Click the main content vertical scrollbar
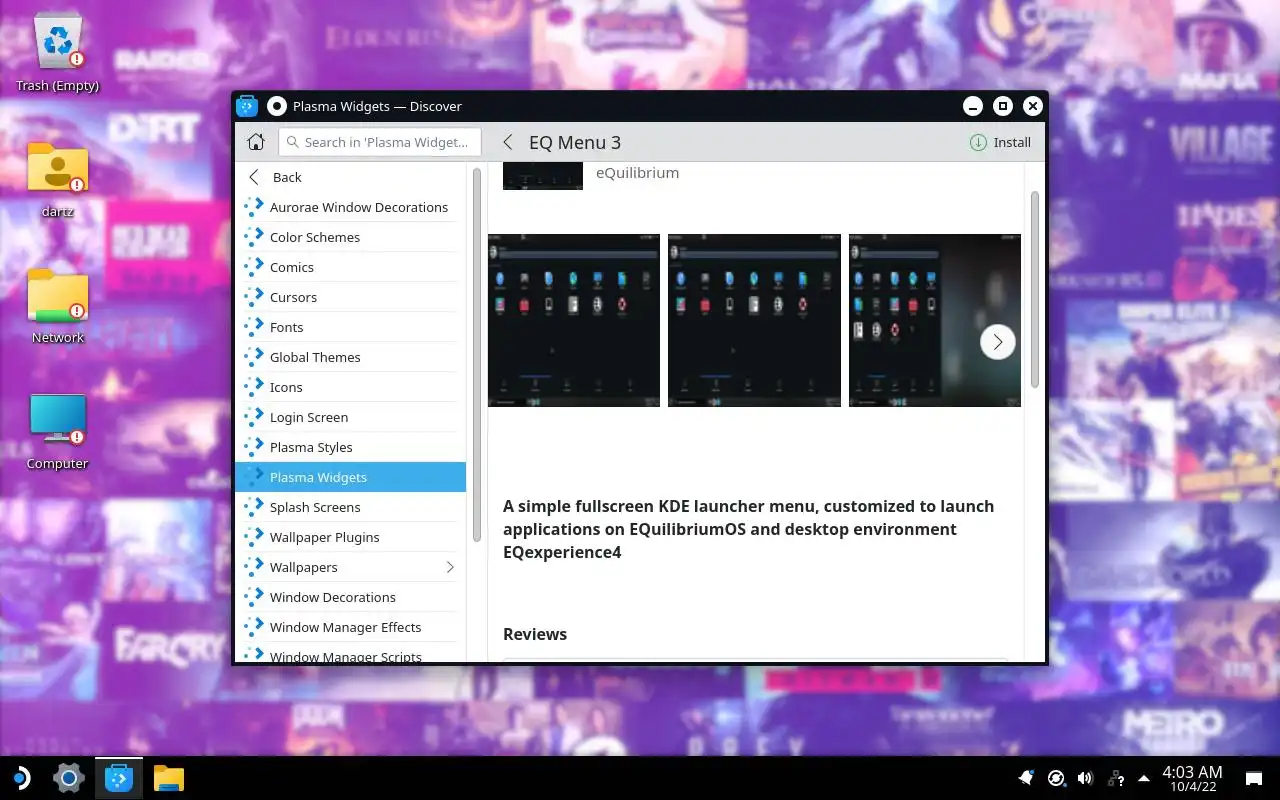The width and height of the screenshot is (1280, 800). pos(1035,290)
